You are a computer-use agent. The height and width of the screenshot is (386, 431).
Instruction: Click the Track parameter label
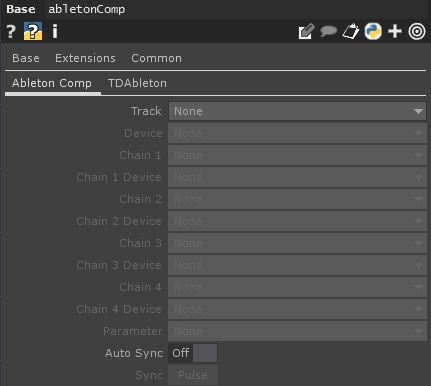pos(146,111)
